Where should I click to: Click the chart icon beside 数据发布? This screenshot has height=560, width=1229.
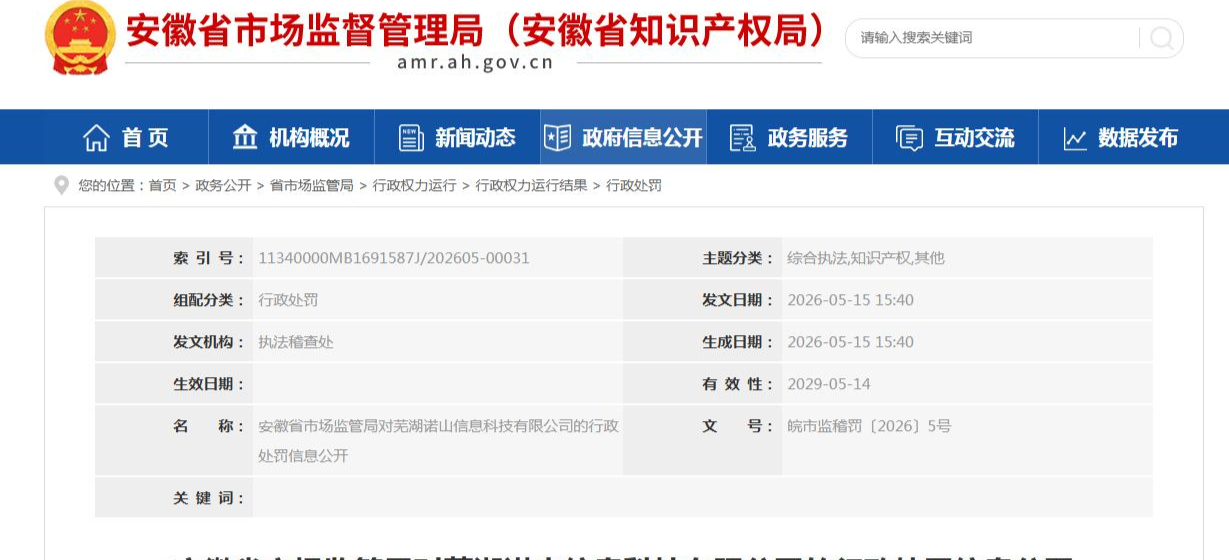tap(1075, 138)
